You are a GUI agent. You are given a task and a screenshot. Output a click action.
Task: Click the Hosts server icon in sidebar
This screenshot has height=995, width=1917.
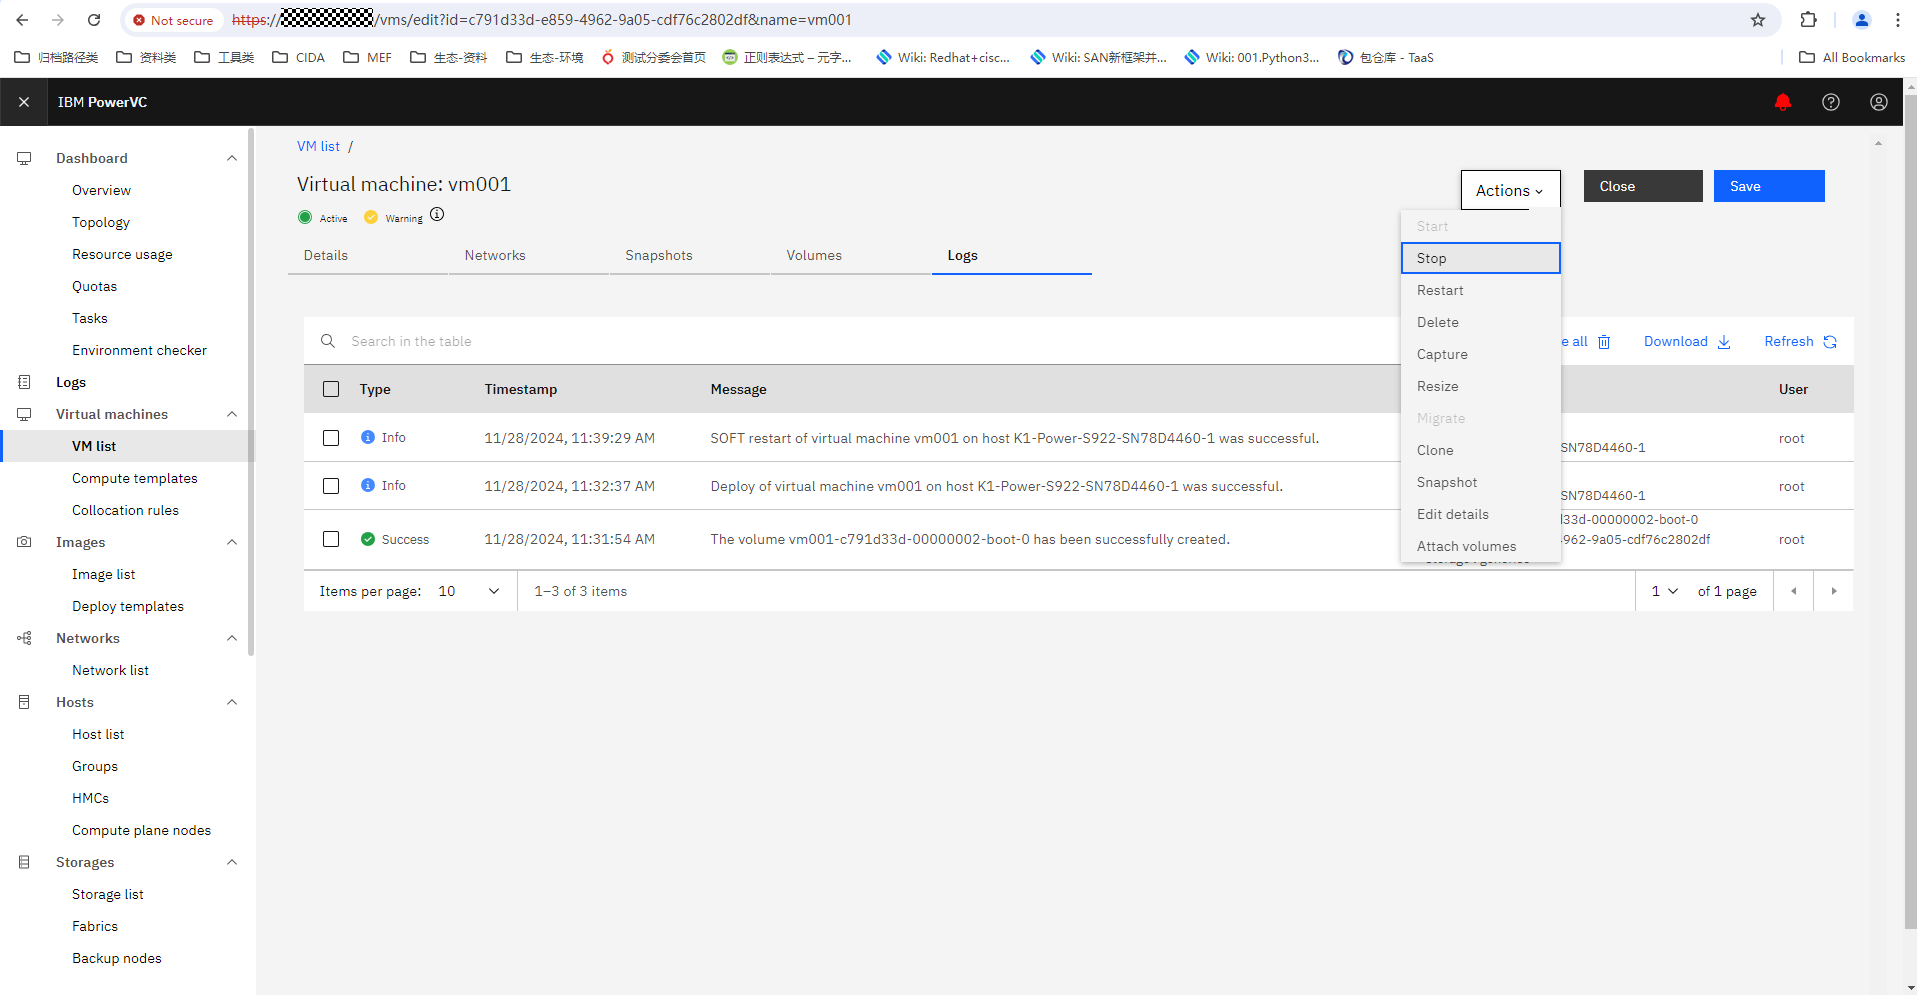click(x=24, y=702)
